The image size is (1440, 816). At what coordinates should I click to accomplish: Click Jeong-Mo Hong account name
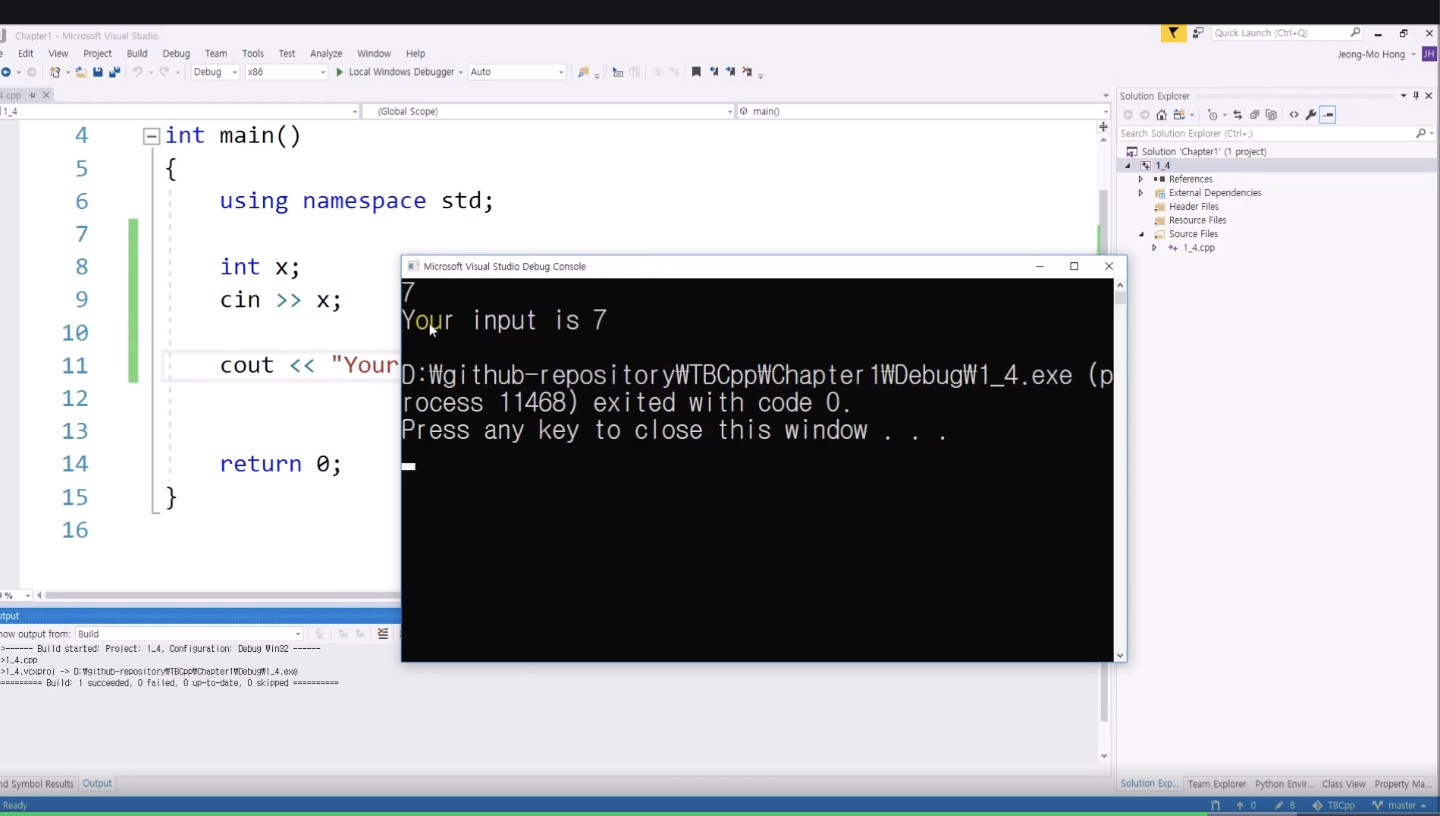(1371, 54)
